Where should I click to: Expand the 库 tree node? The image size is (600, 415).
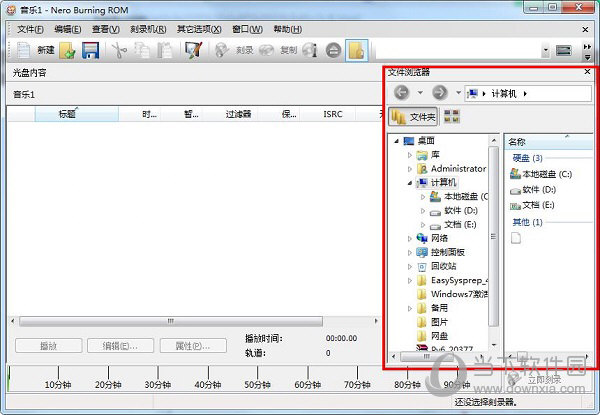pos(410,155)
